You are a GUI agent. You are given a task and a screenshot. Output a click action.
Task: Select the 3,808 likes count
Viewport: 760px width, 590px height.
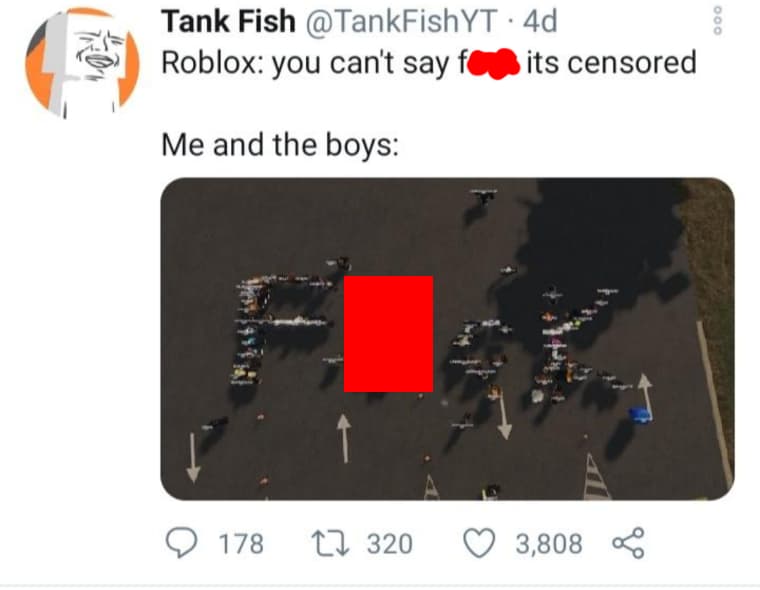pos(549,543)
